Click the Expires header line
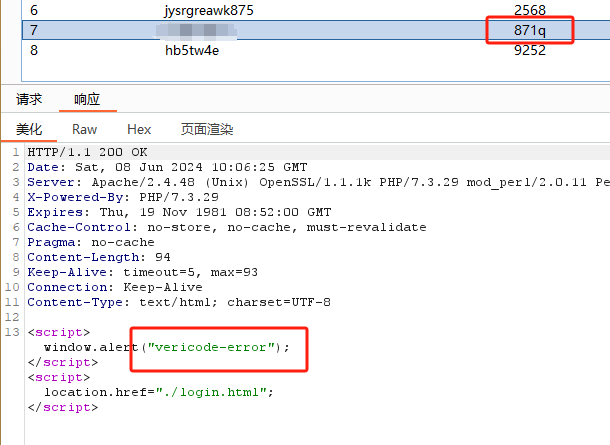 coord(179,212)
